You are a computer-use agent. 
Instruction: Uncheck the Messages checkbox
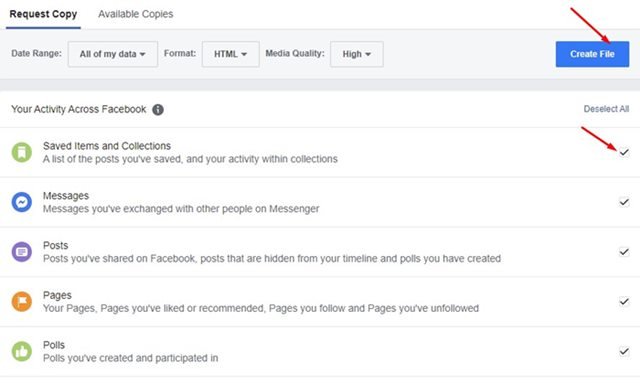(x=624, y=202)
